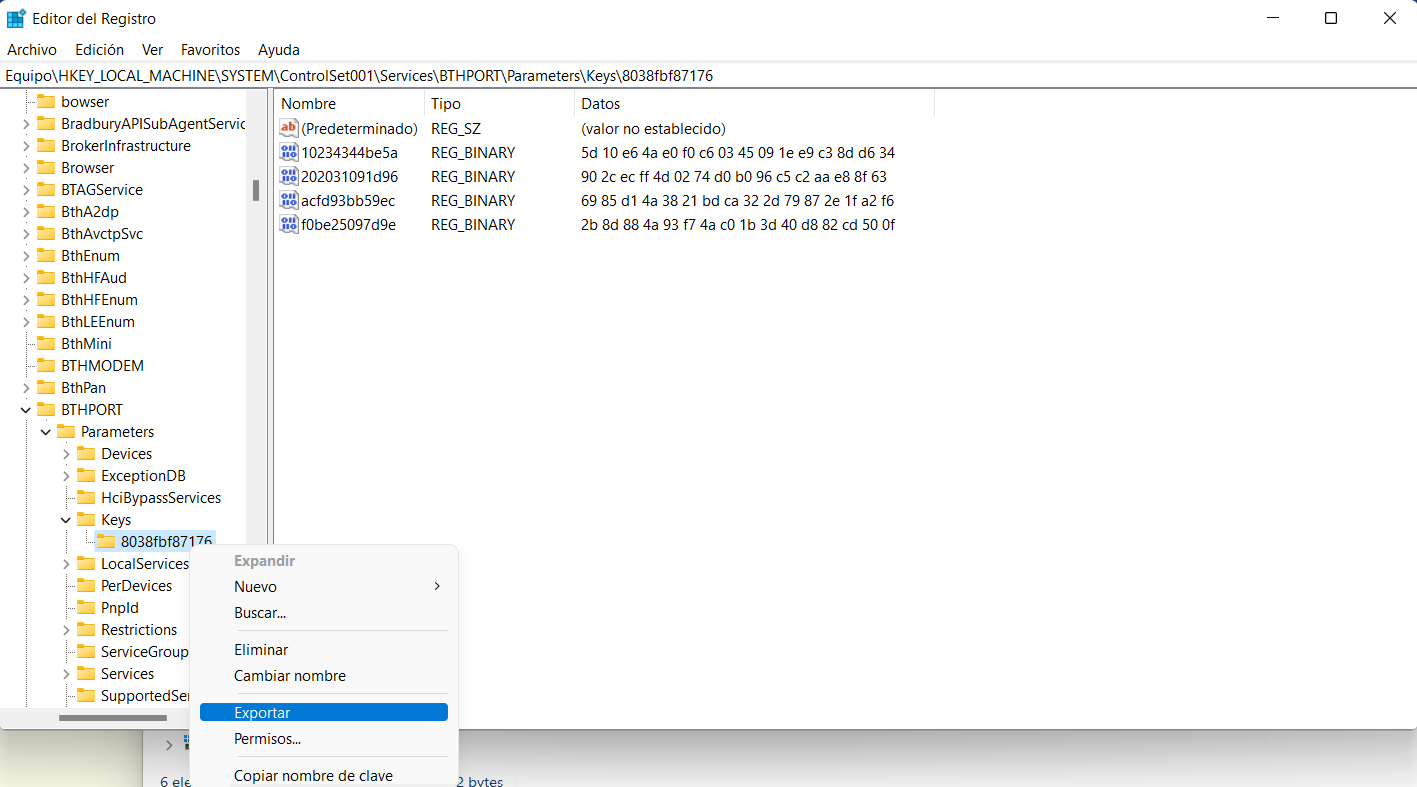
Task: Click the Registry Editor app icon in title bar
Action: (x=16, y=18)
